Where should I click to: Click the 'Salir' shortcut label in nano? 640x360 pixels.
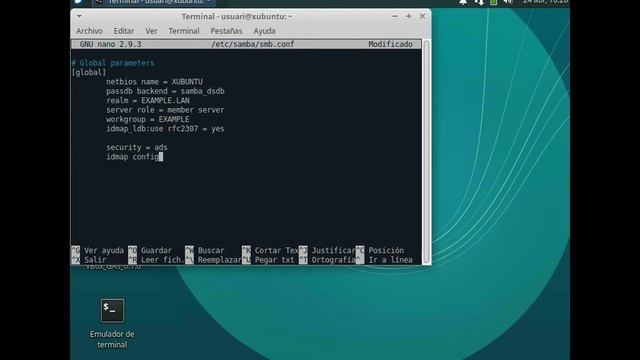95,260
